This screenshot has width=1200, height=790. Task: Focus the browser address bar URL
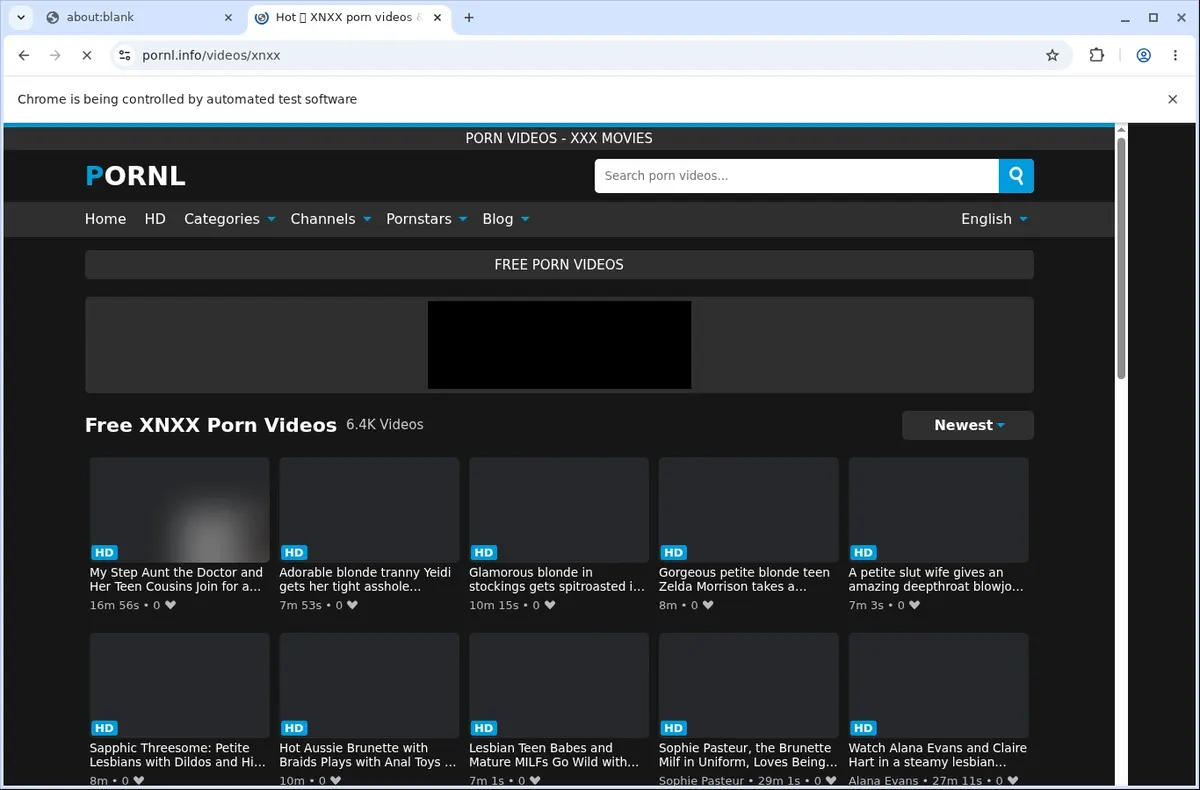590,56
